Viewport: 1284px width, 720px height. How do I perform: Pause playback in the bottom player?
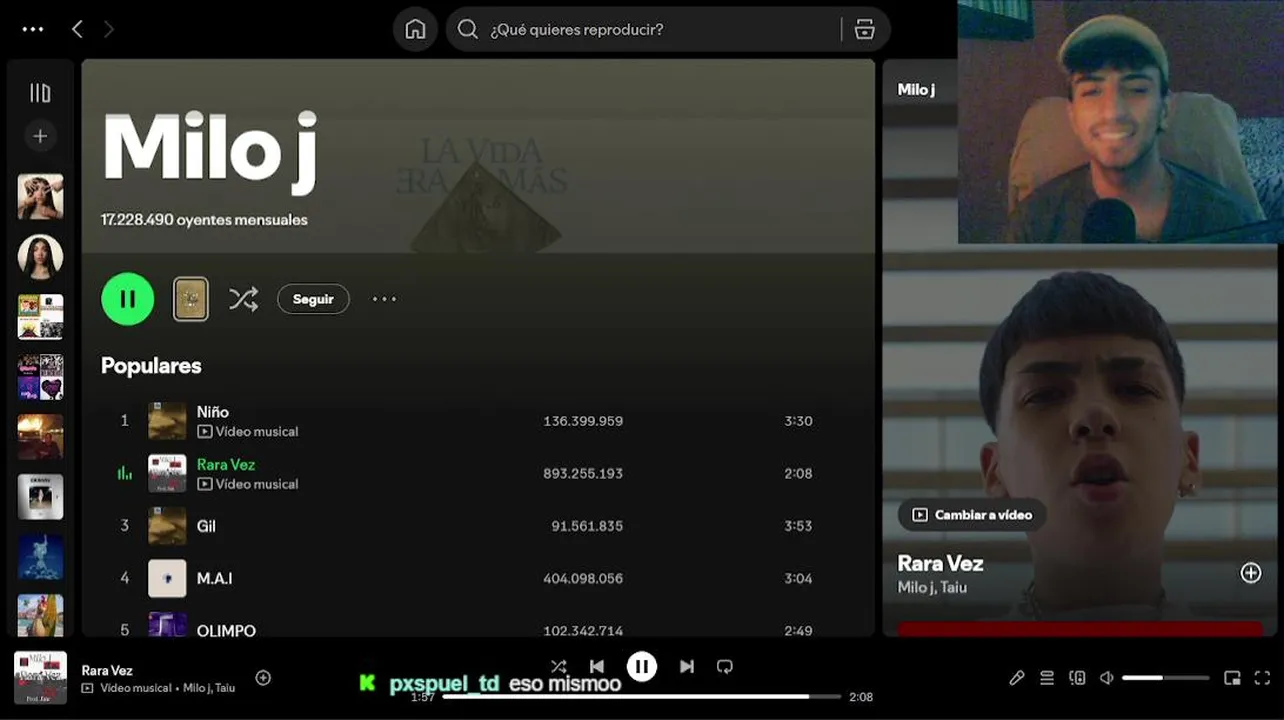[642, 666]
